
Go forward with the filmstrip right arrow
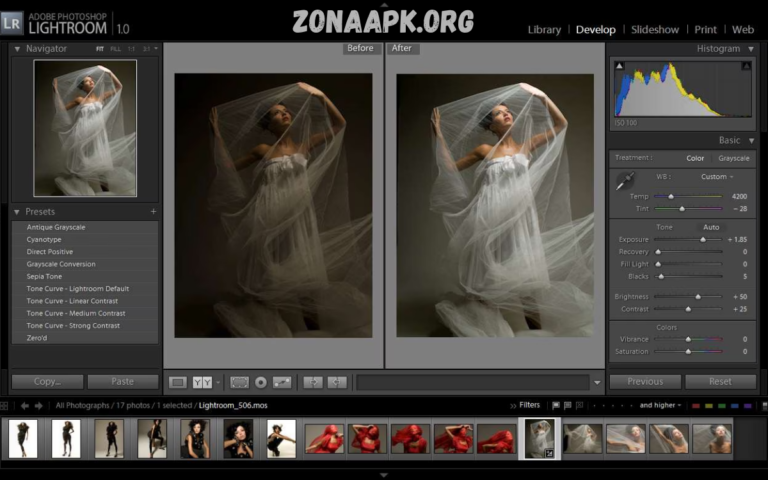click(39, 406)
